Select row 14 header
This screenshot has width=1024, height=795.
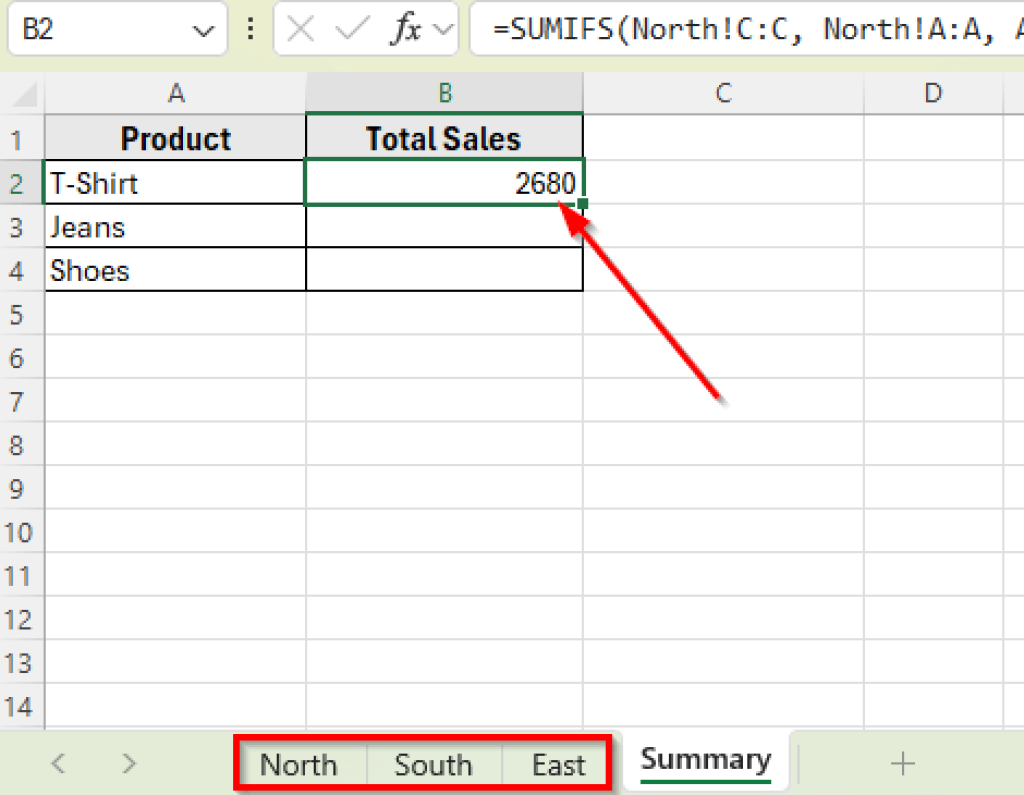[x=22, y=707]
